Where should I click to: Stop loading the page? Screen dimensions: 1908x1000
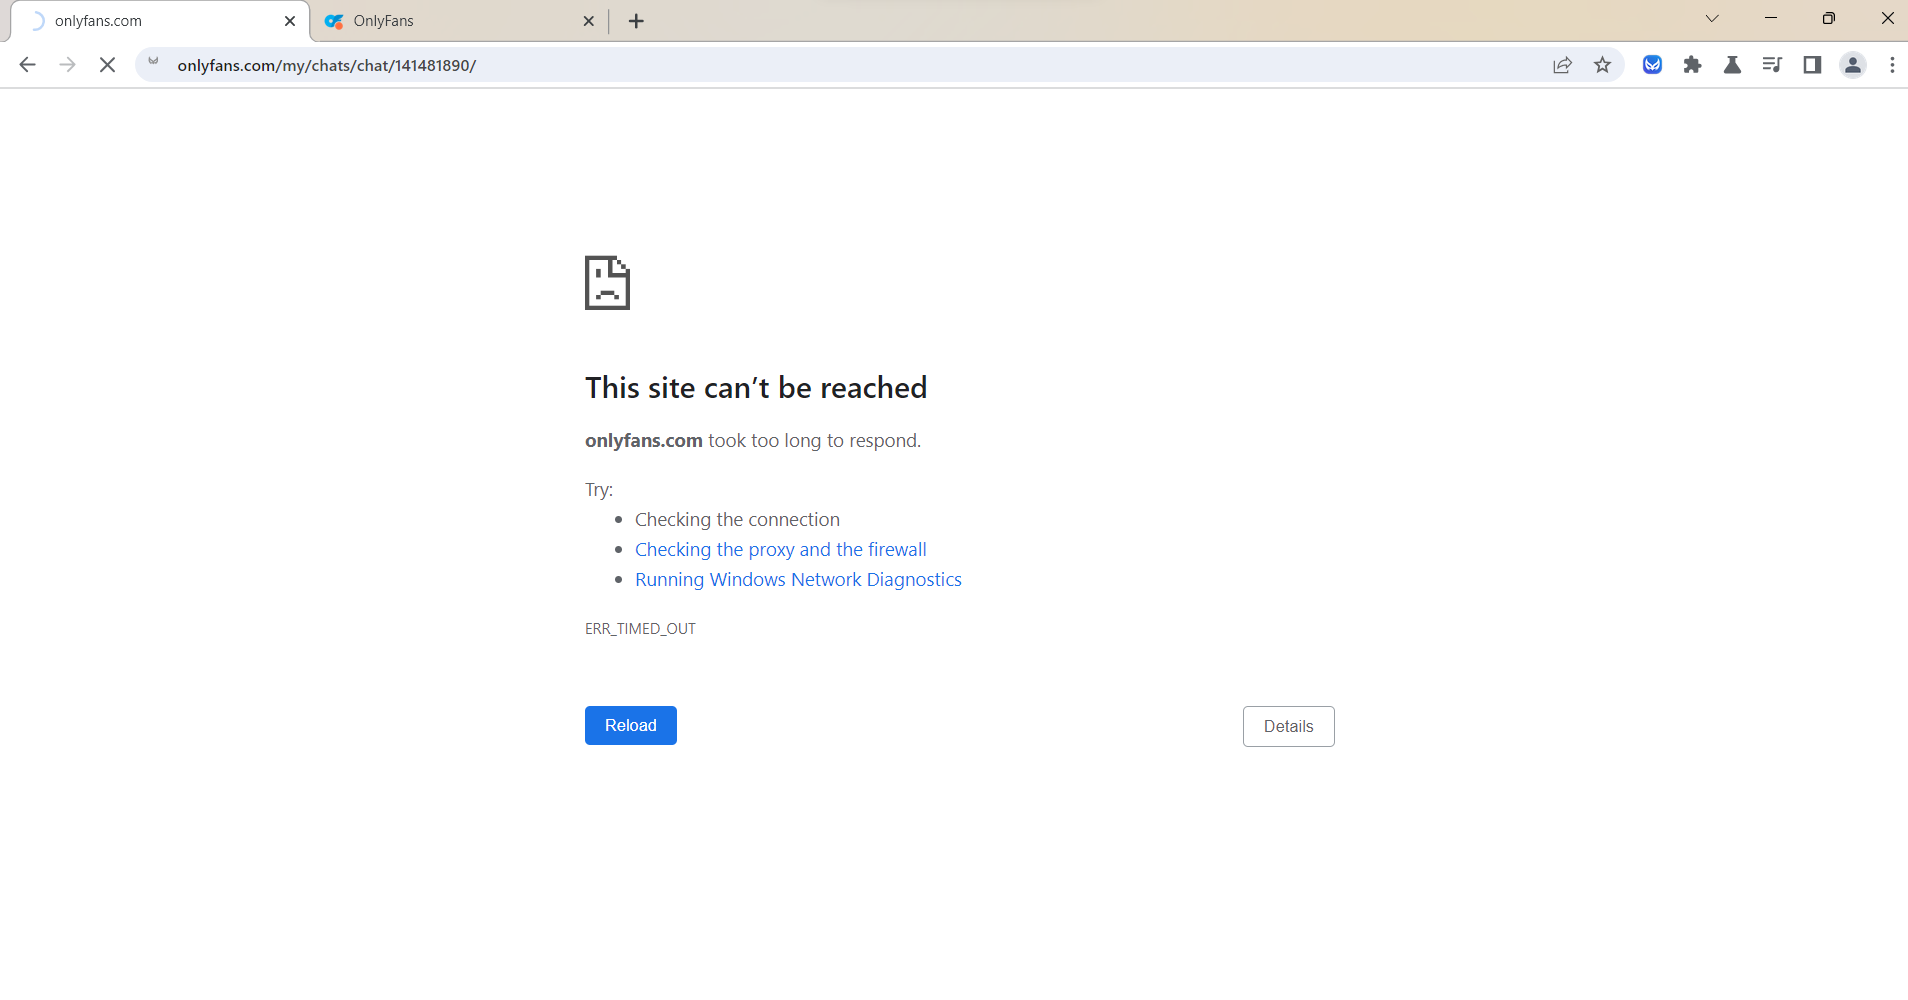coord(107,65)
